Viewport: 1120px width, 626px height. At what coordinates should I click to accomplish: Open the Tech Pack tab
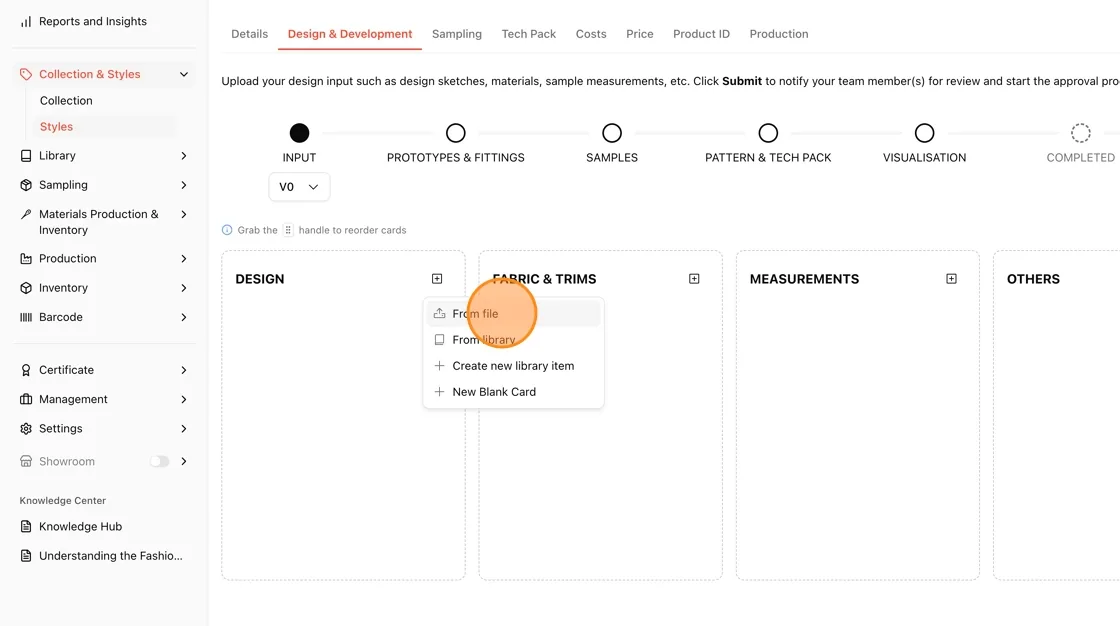point(529,34)
